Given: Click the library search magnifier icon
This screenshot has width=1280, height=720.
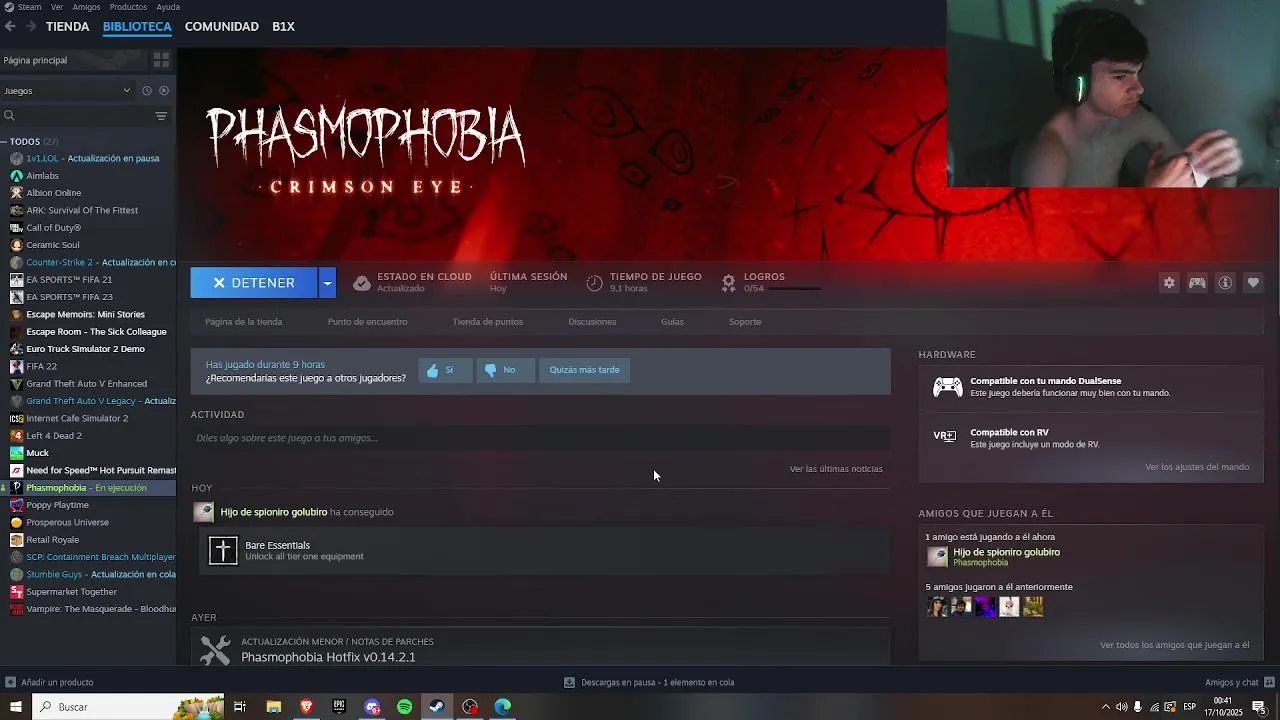Looking at the screenshot, I should pyautogui.click(x=9, y=116).
